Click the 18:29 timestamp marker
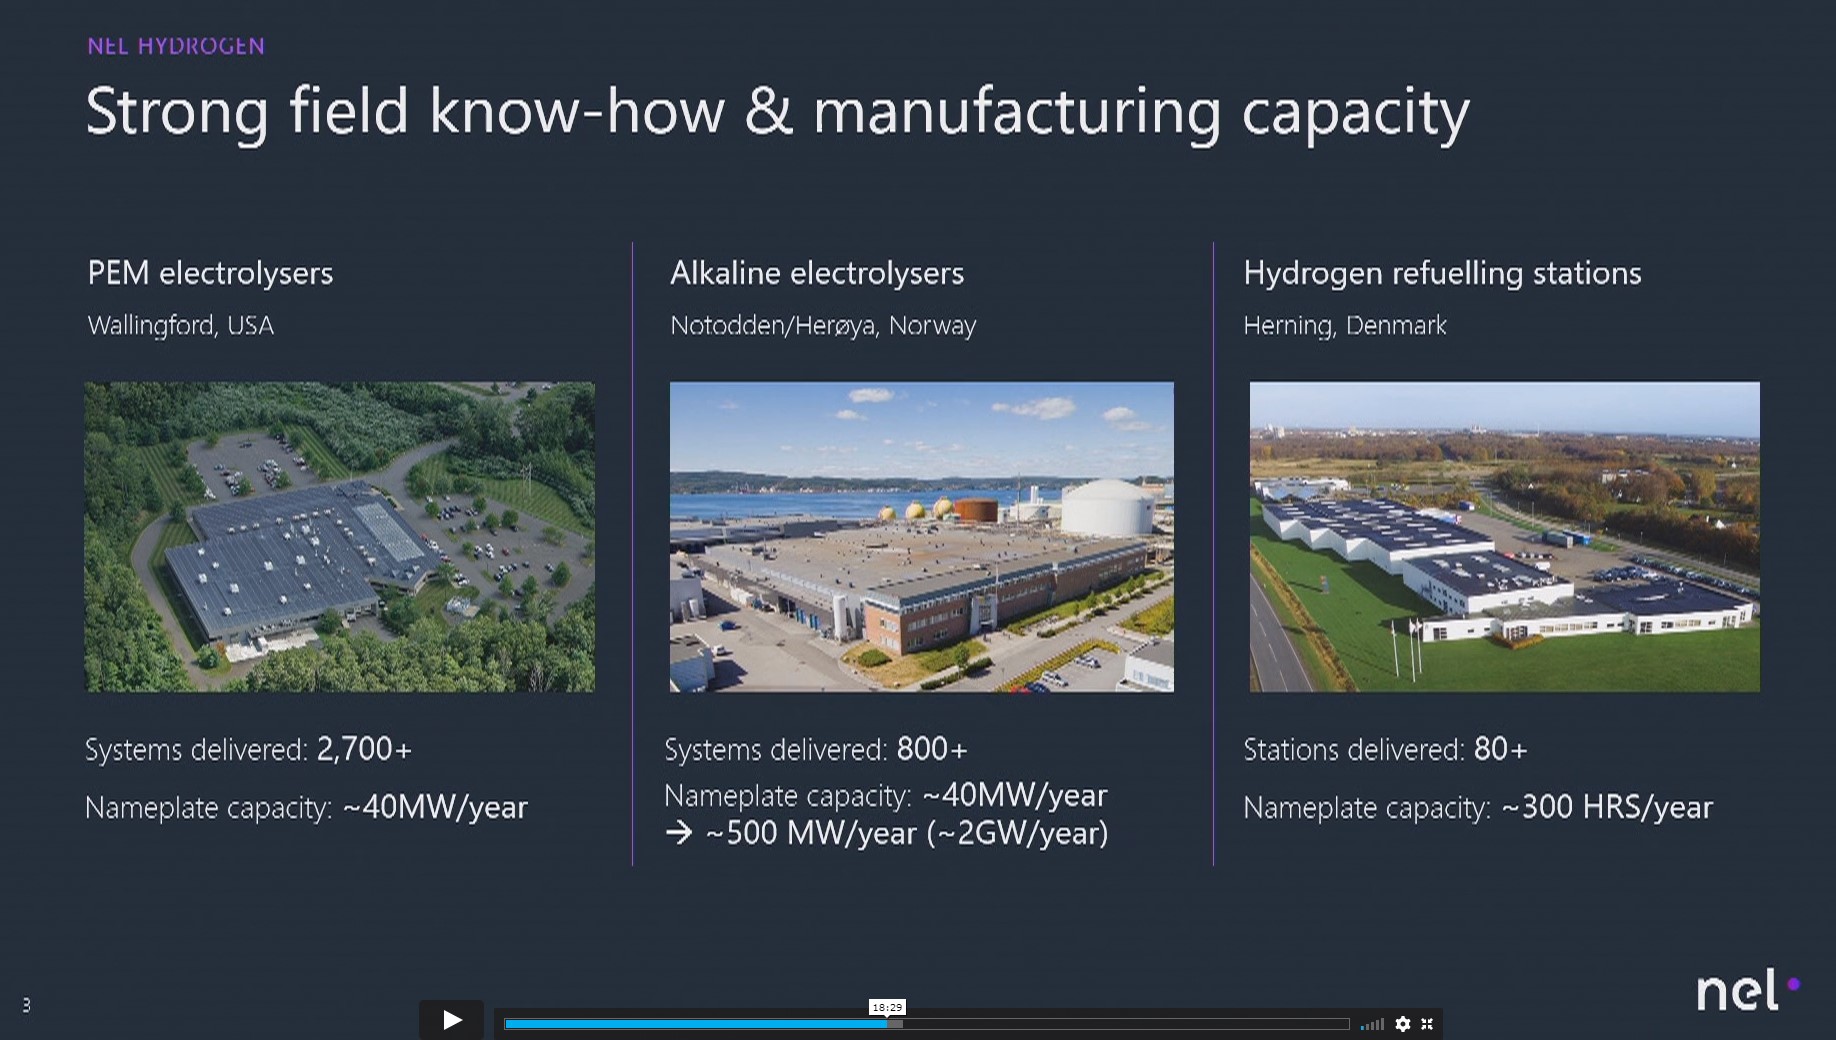This screenshot has height=1040, width=1836. [887, 1007]
